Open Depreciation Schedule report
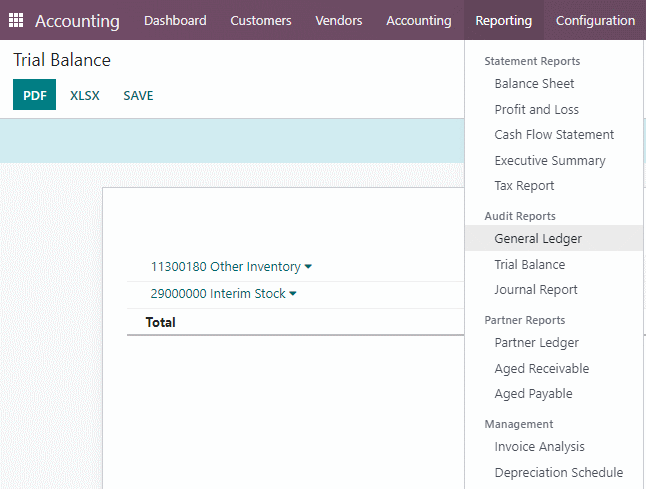Screen dimensions: 646x489 [559, 473]
